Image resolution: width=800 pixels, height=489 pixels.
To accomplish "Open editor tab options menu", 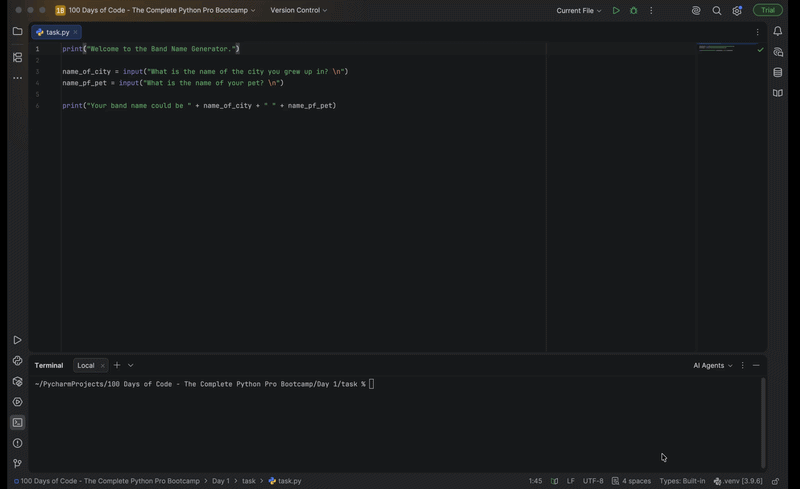I will 758,32.
